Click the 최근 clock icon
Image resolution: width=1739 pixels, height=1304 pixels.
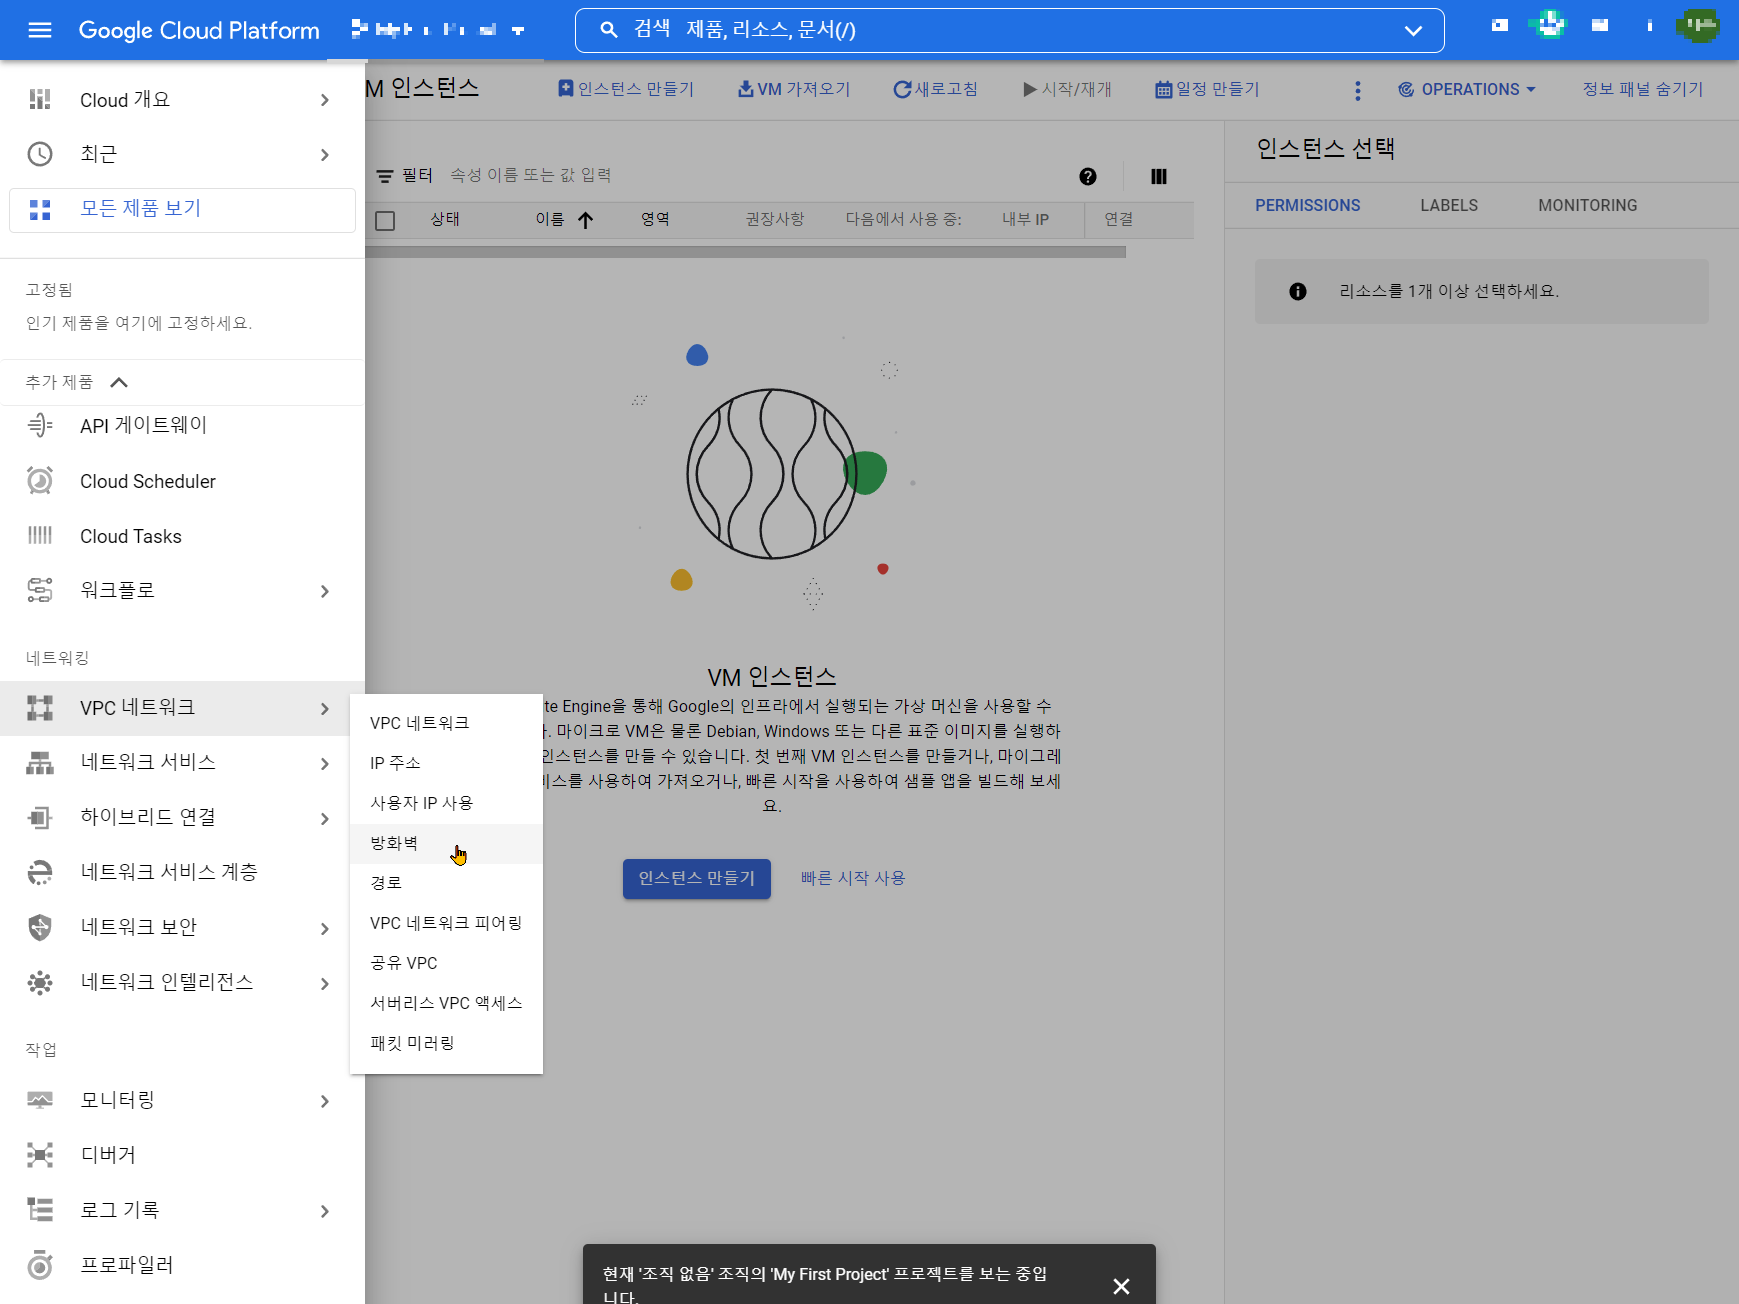tap(40, 154)
